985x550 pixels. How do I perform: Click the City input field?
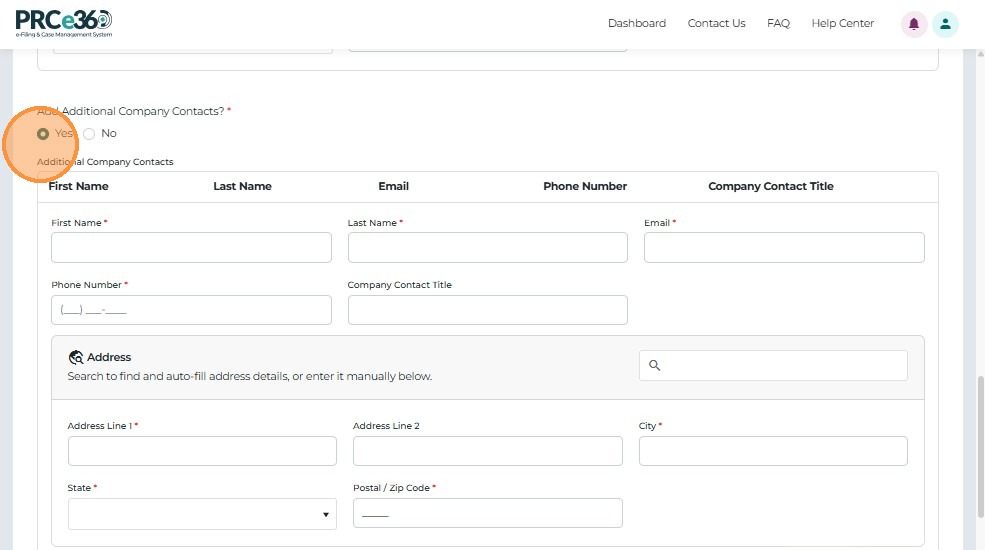point(773,451)
